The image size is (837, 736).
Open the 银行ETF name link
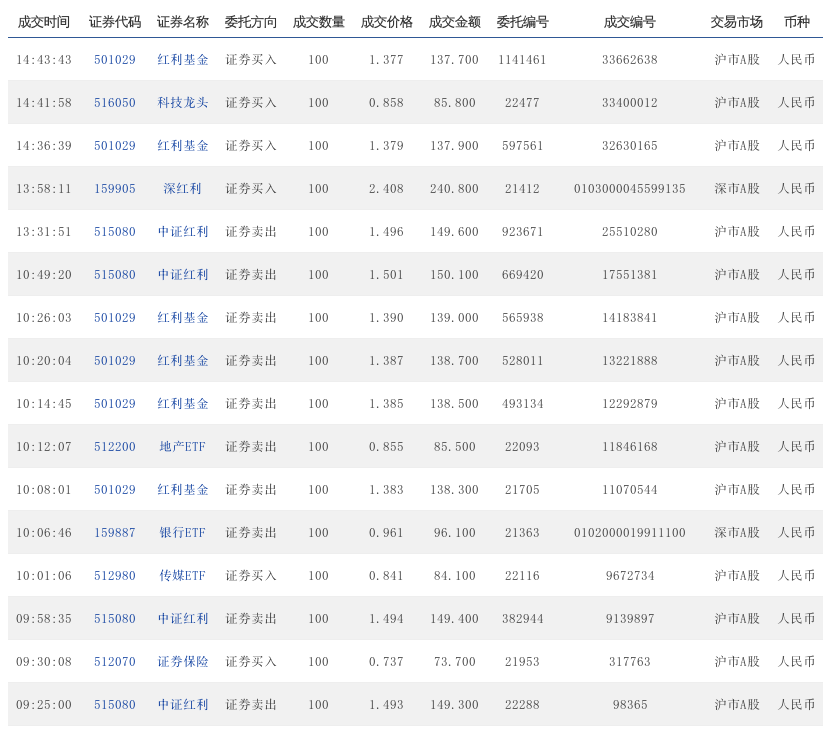click(x=183, y=532)
